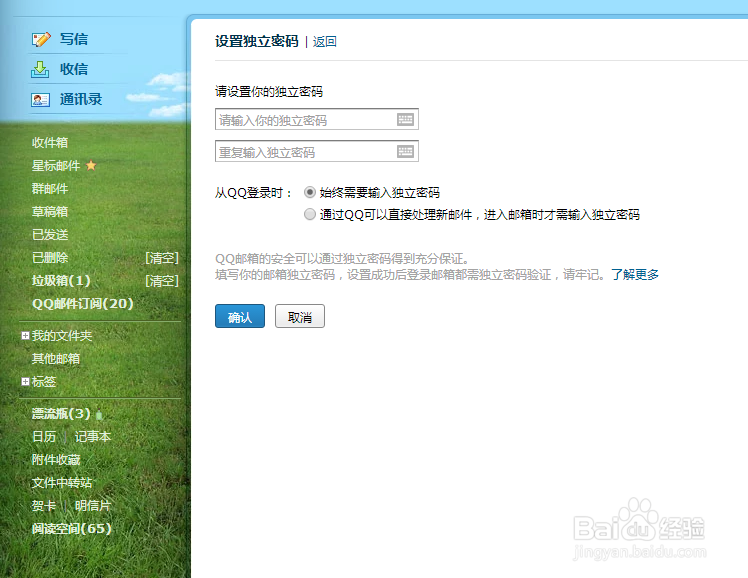The width and height of the screenshot is (748, 578).
Task: Open the 记事本 notepad link
Action: point(93,436)
